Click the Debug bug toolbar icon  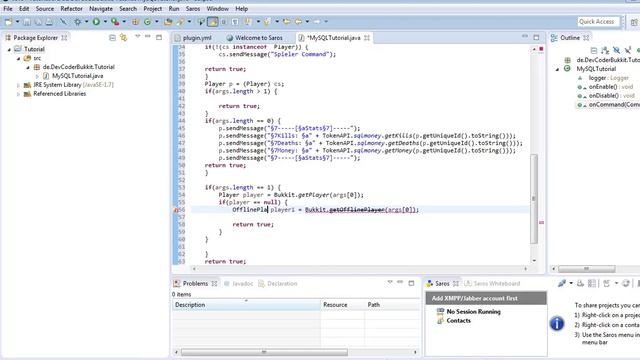tap(77, 22)
